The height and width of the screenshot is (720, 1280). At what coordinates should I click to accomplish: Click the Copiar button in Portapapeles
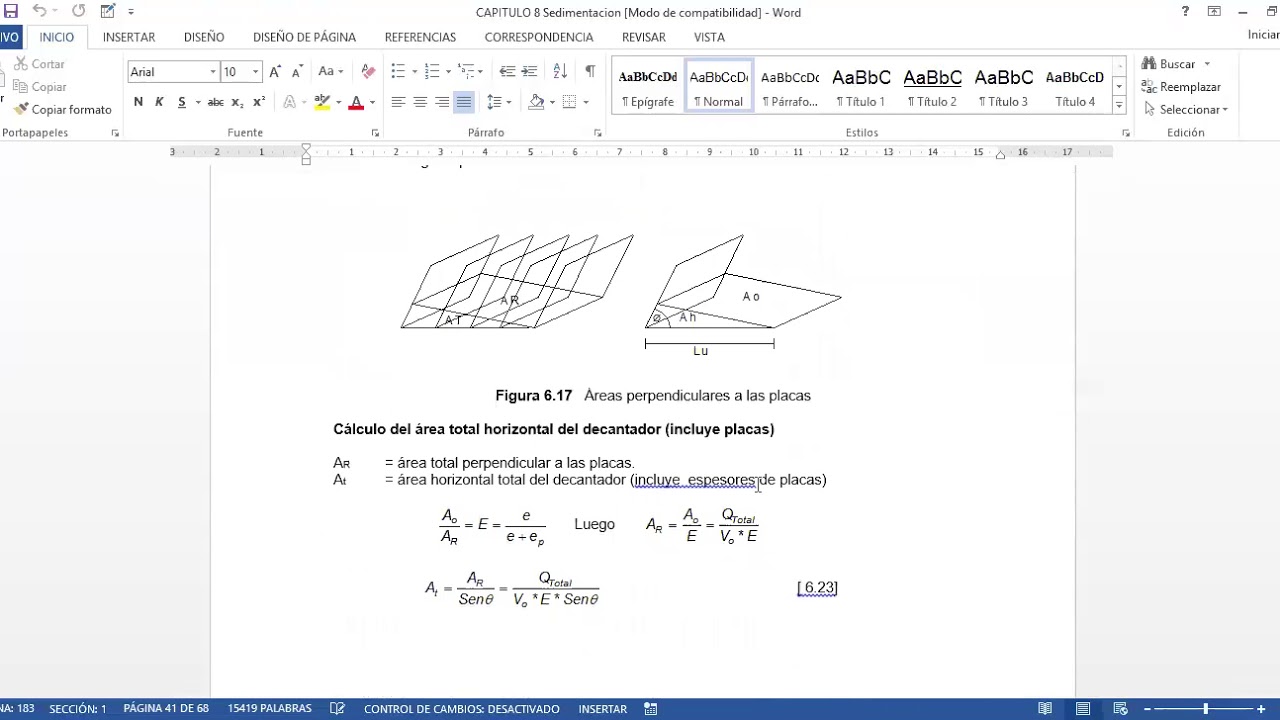coord(40,87)
